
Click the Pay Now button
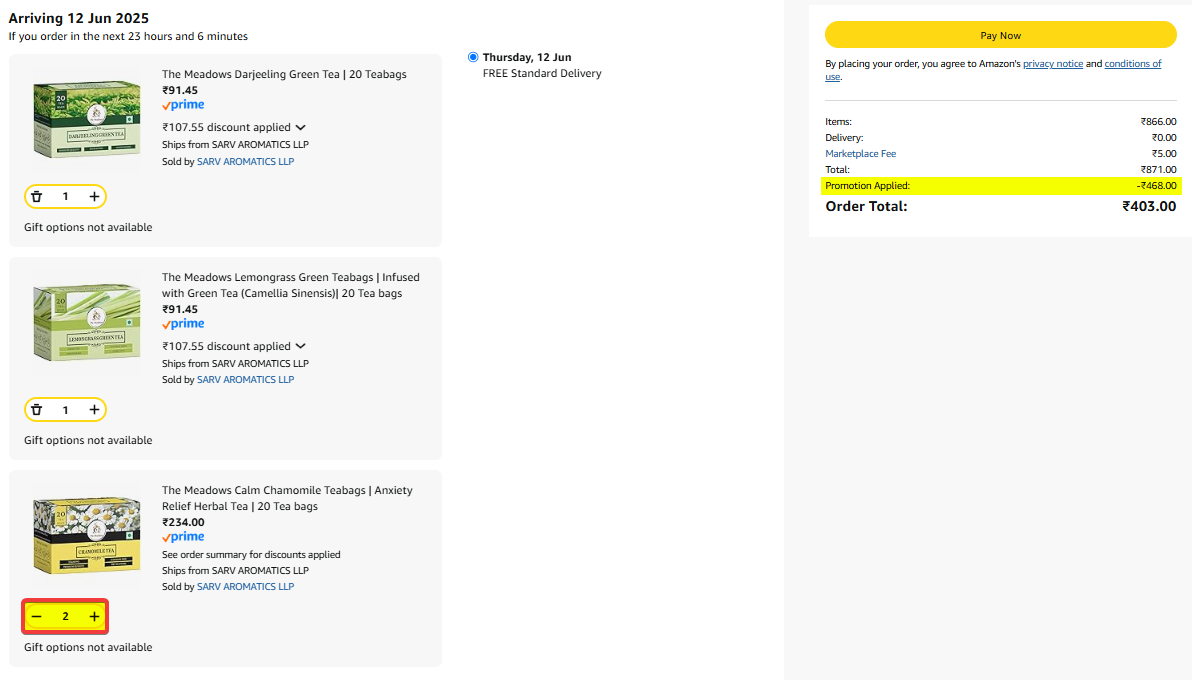click(1000, 36)
